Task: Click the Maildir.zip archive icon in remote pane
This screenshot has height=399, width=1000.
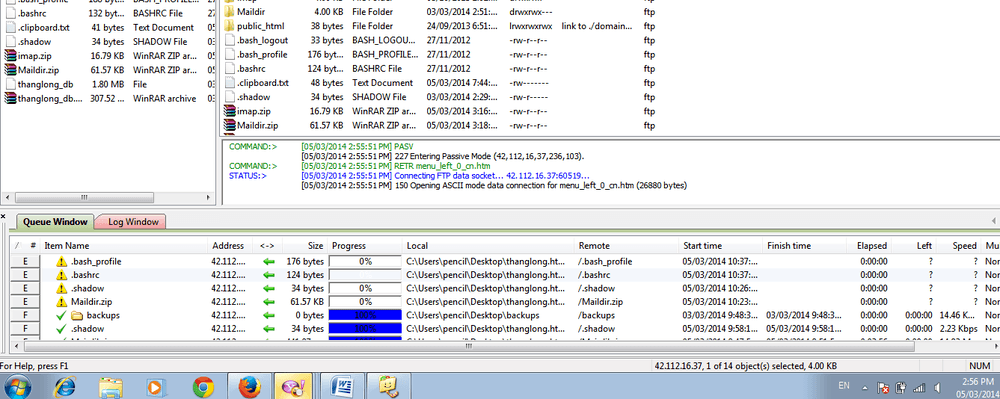Action: click(229, 125)
